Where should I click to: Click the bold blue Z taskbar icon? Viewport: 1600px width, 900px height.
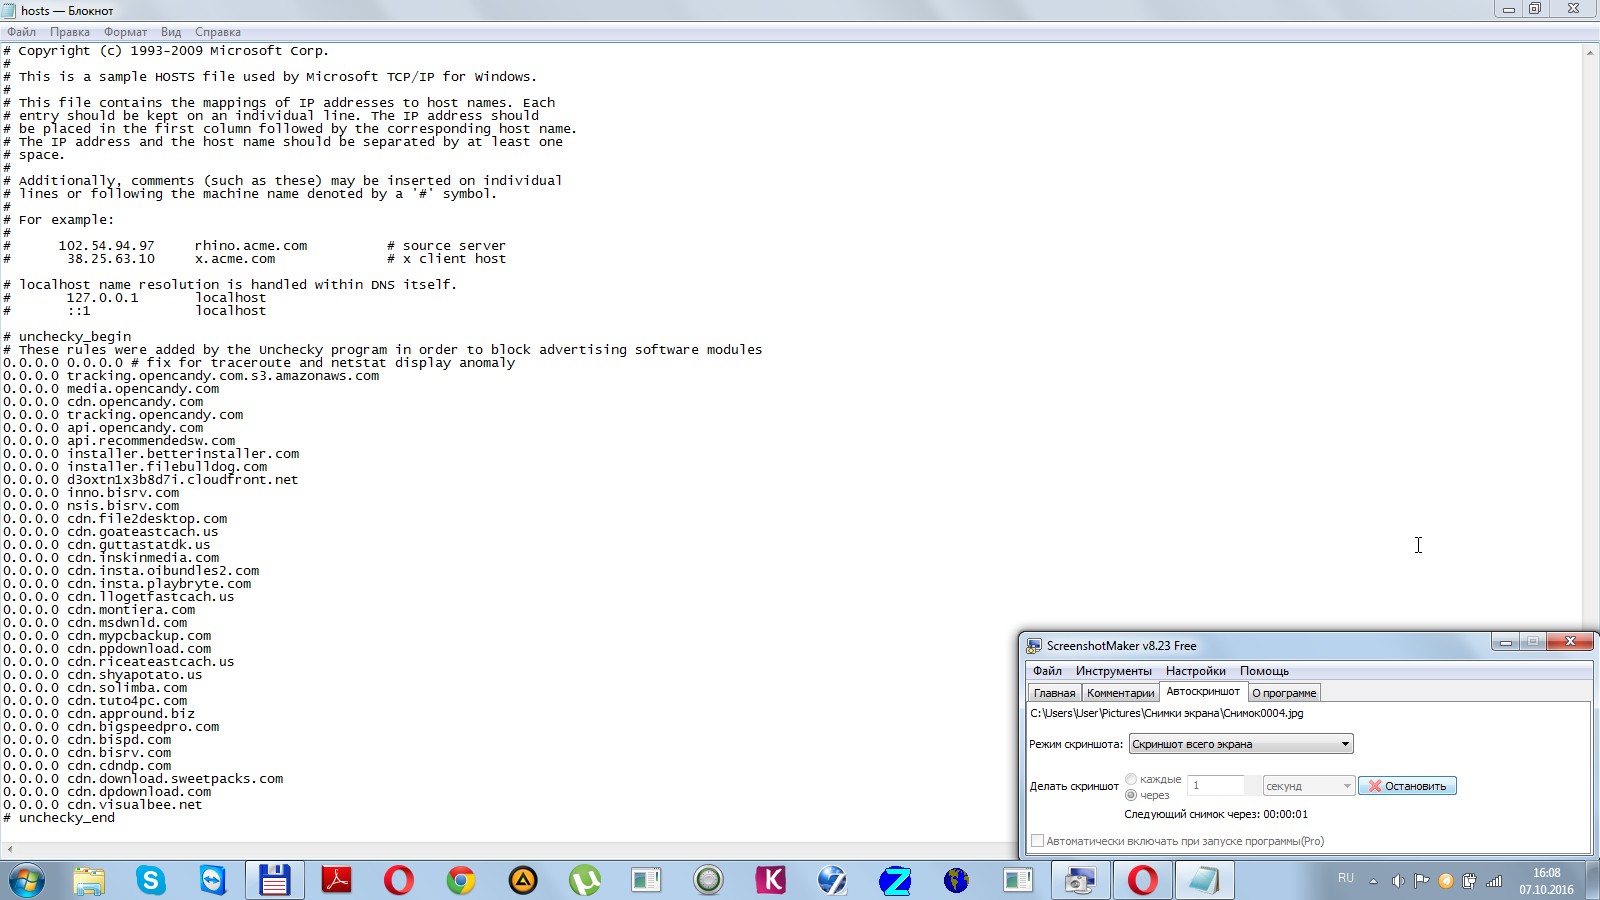(x=895, y=880)
